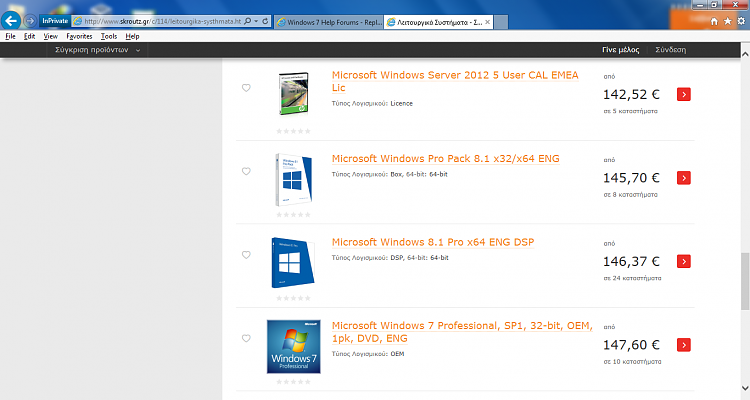Viewport: 750px width, 400px height.
Task: Refresh the page with the reload icon
Action: coord(265,22)
